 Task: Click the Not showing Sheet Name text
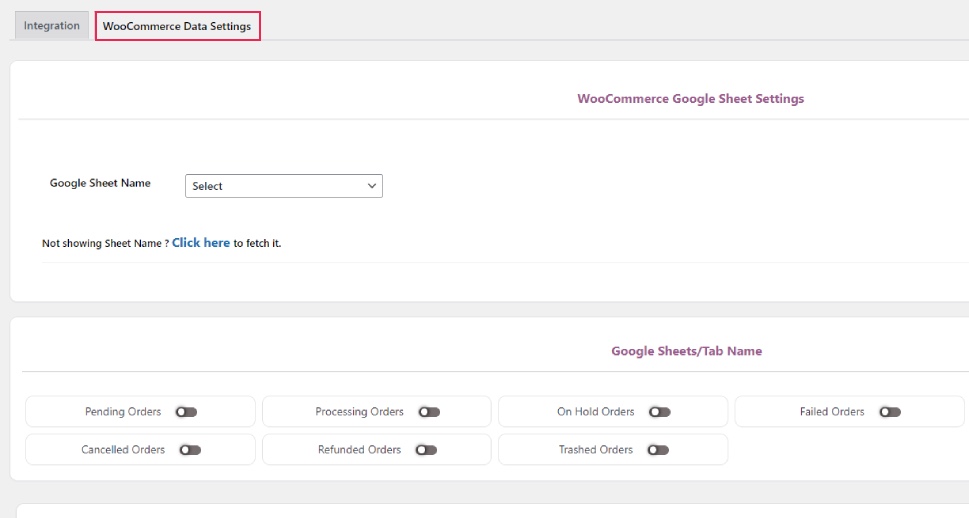click(x=105, y=244)
